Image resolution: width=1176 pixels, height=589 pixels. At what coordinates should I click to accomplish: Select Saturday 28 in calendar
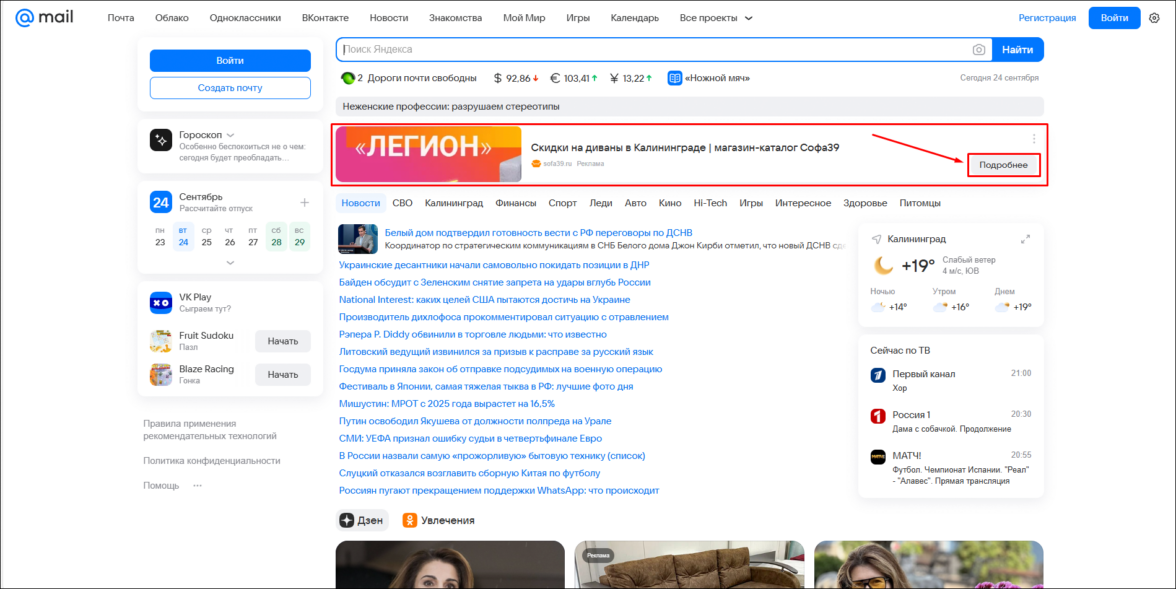point(277,236)
